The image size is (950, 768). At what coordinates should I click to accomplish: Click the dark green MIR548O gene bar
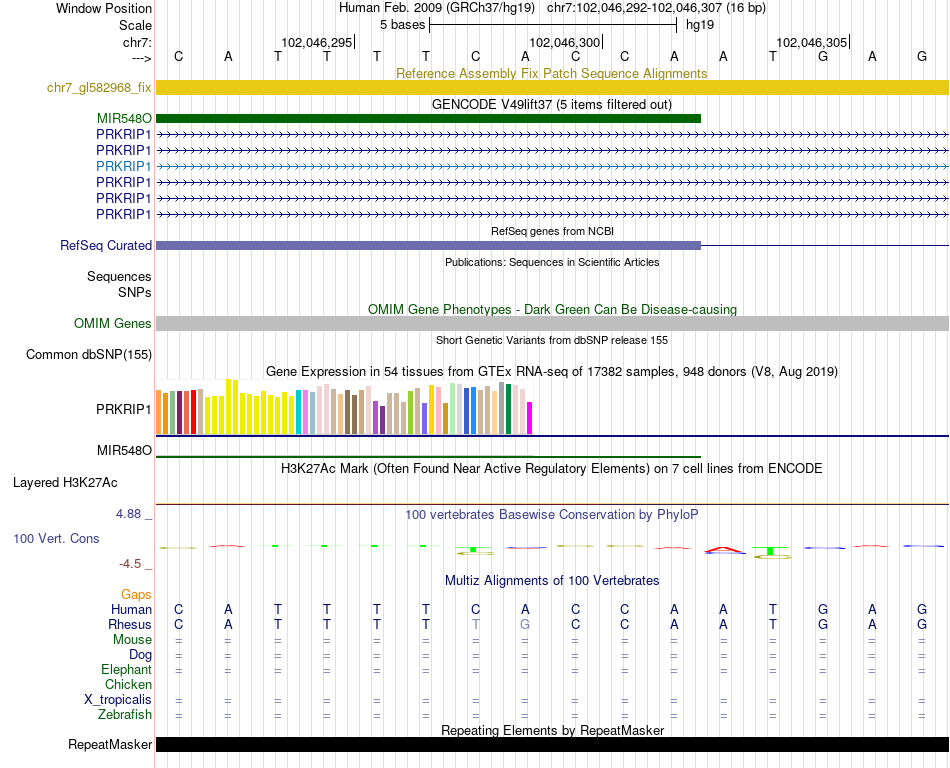coord(428,119)
